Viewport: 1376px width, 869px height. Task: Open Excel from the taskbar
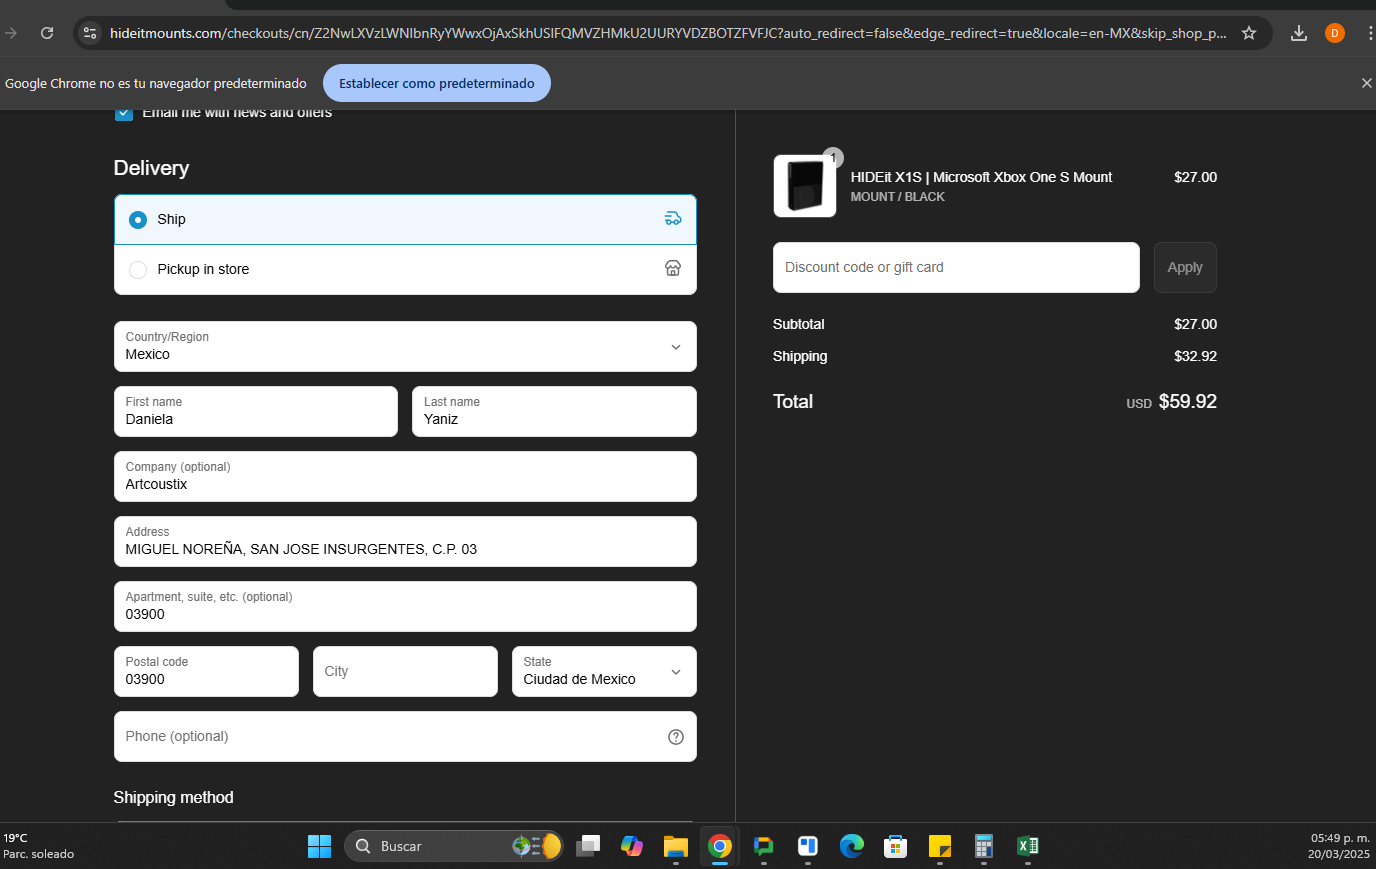click(x=1028, y=846)
